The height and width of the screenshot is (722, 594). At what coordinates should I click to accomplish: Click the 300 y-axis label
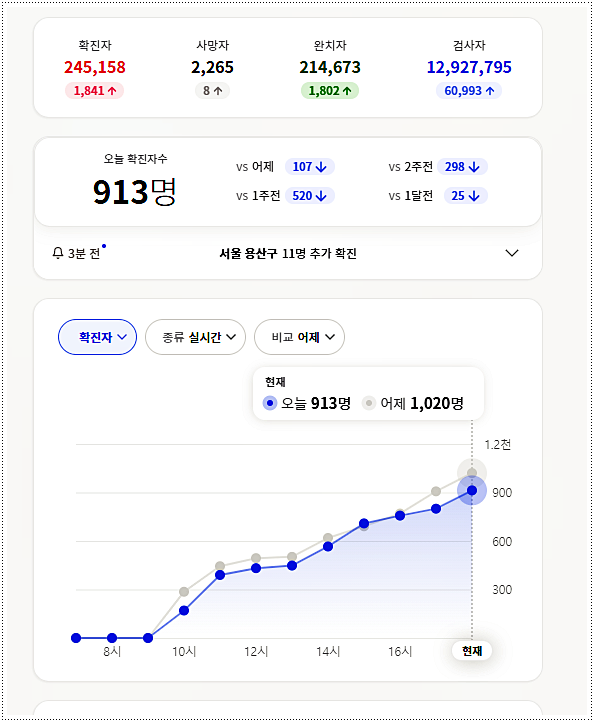501,589
